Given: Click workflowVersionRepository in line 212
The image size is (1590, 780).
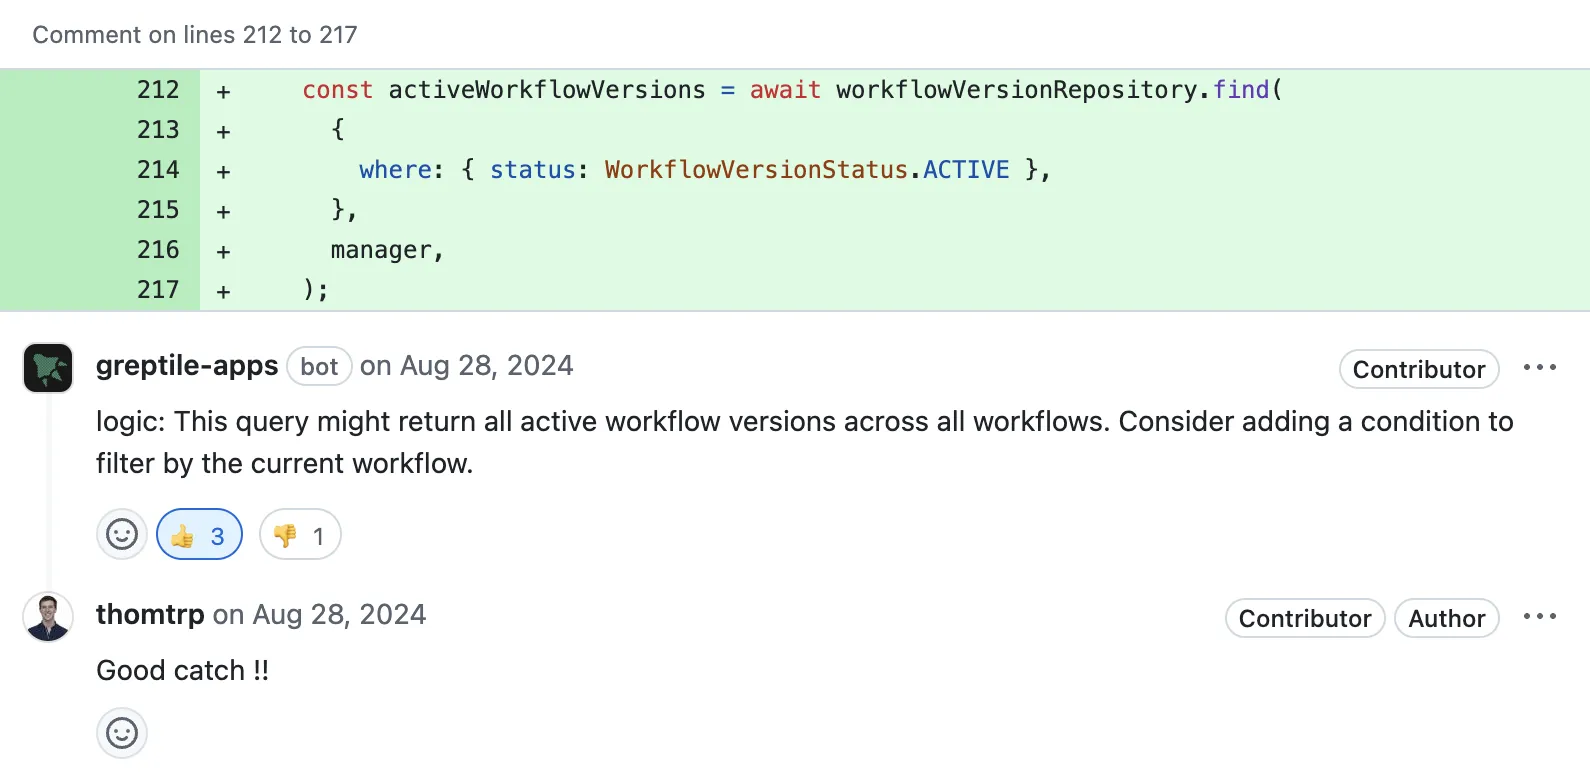Looking at the screenshot, I should pos(1016,90).
